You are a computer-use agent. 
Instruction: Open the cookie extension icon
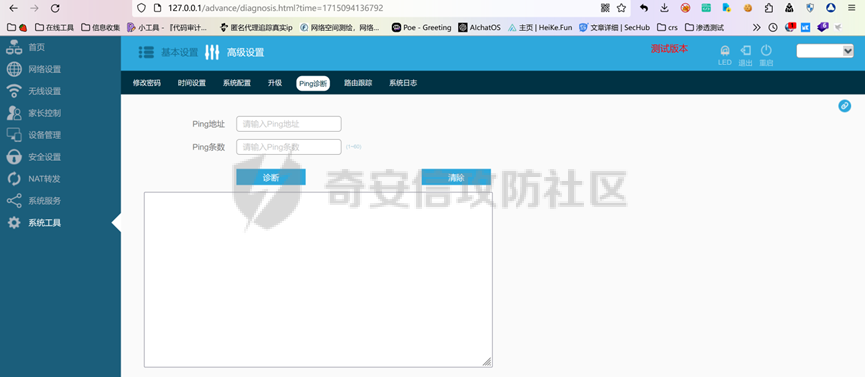[747, 8]
